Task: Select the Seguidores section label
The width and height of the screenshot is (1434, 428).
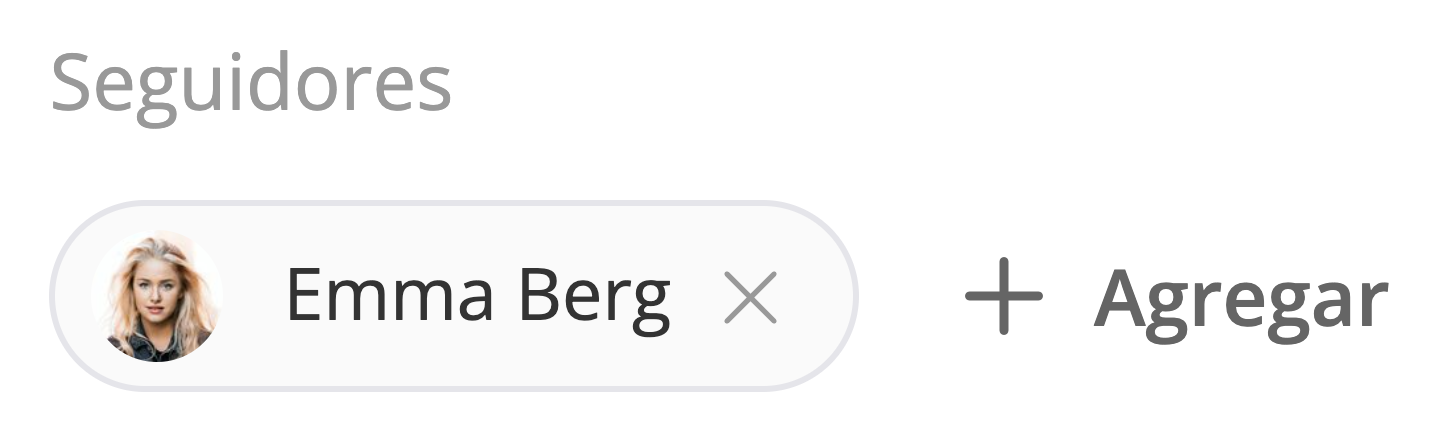Action: pyautogui.click(x=251, y=84)
